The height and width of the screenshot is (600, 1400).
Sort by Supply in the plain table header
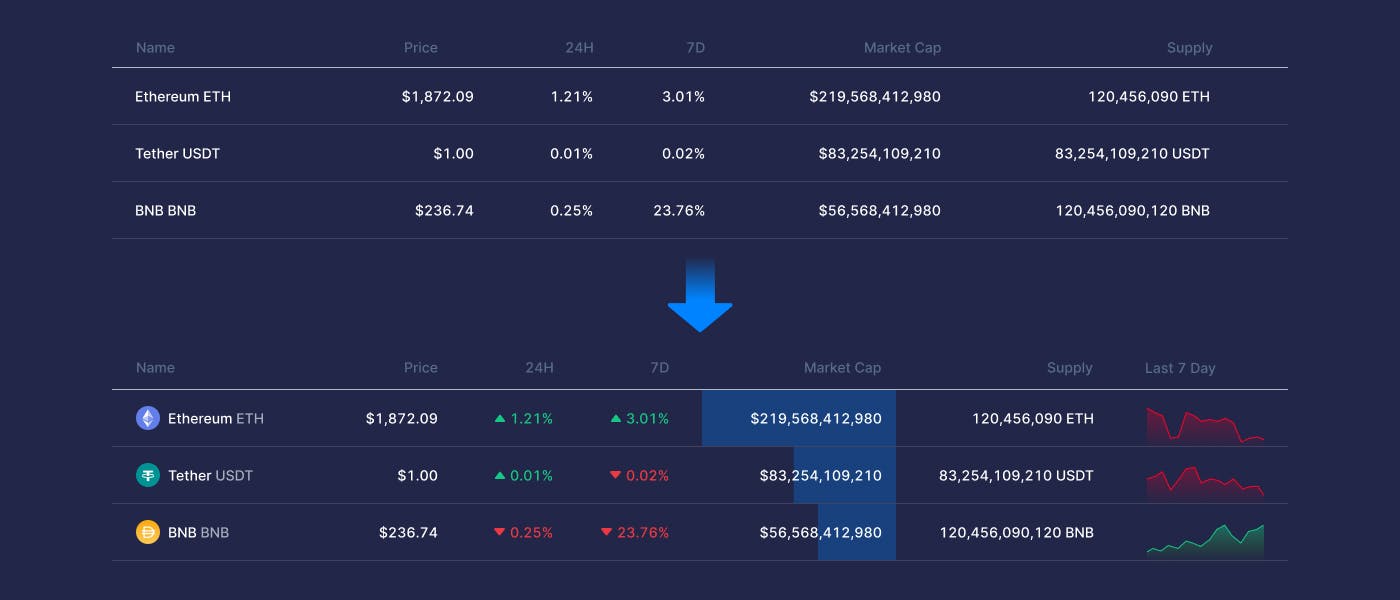tap(1190, 48)
